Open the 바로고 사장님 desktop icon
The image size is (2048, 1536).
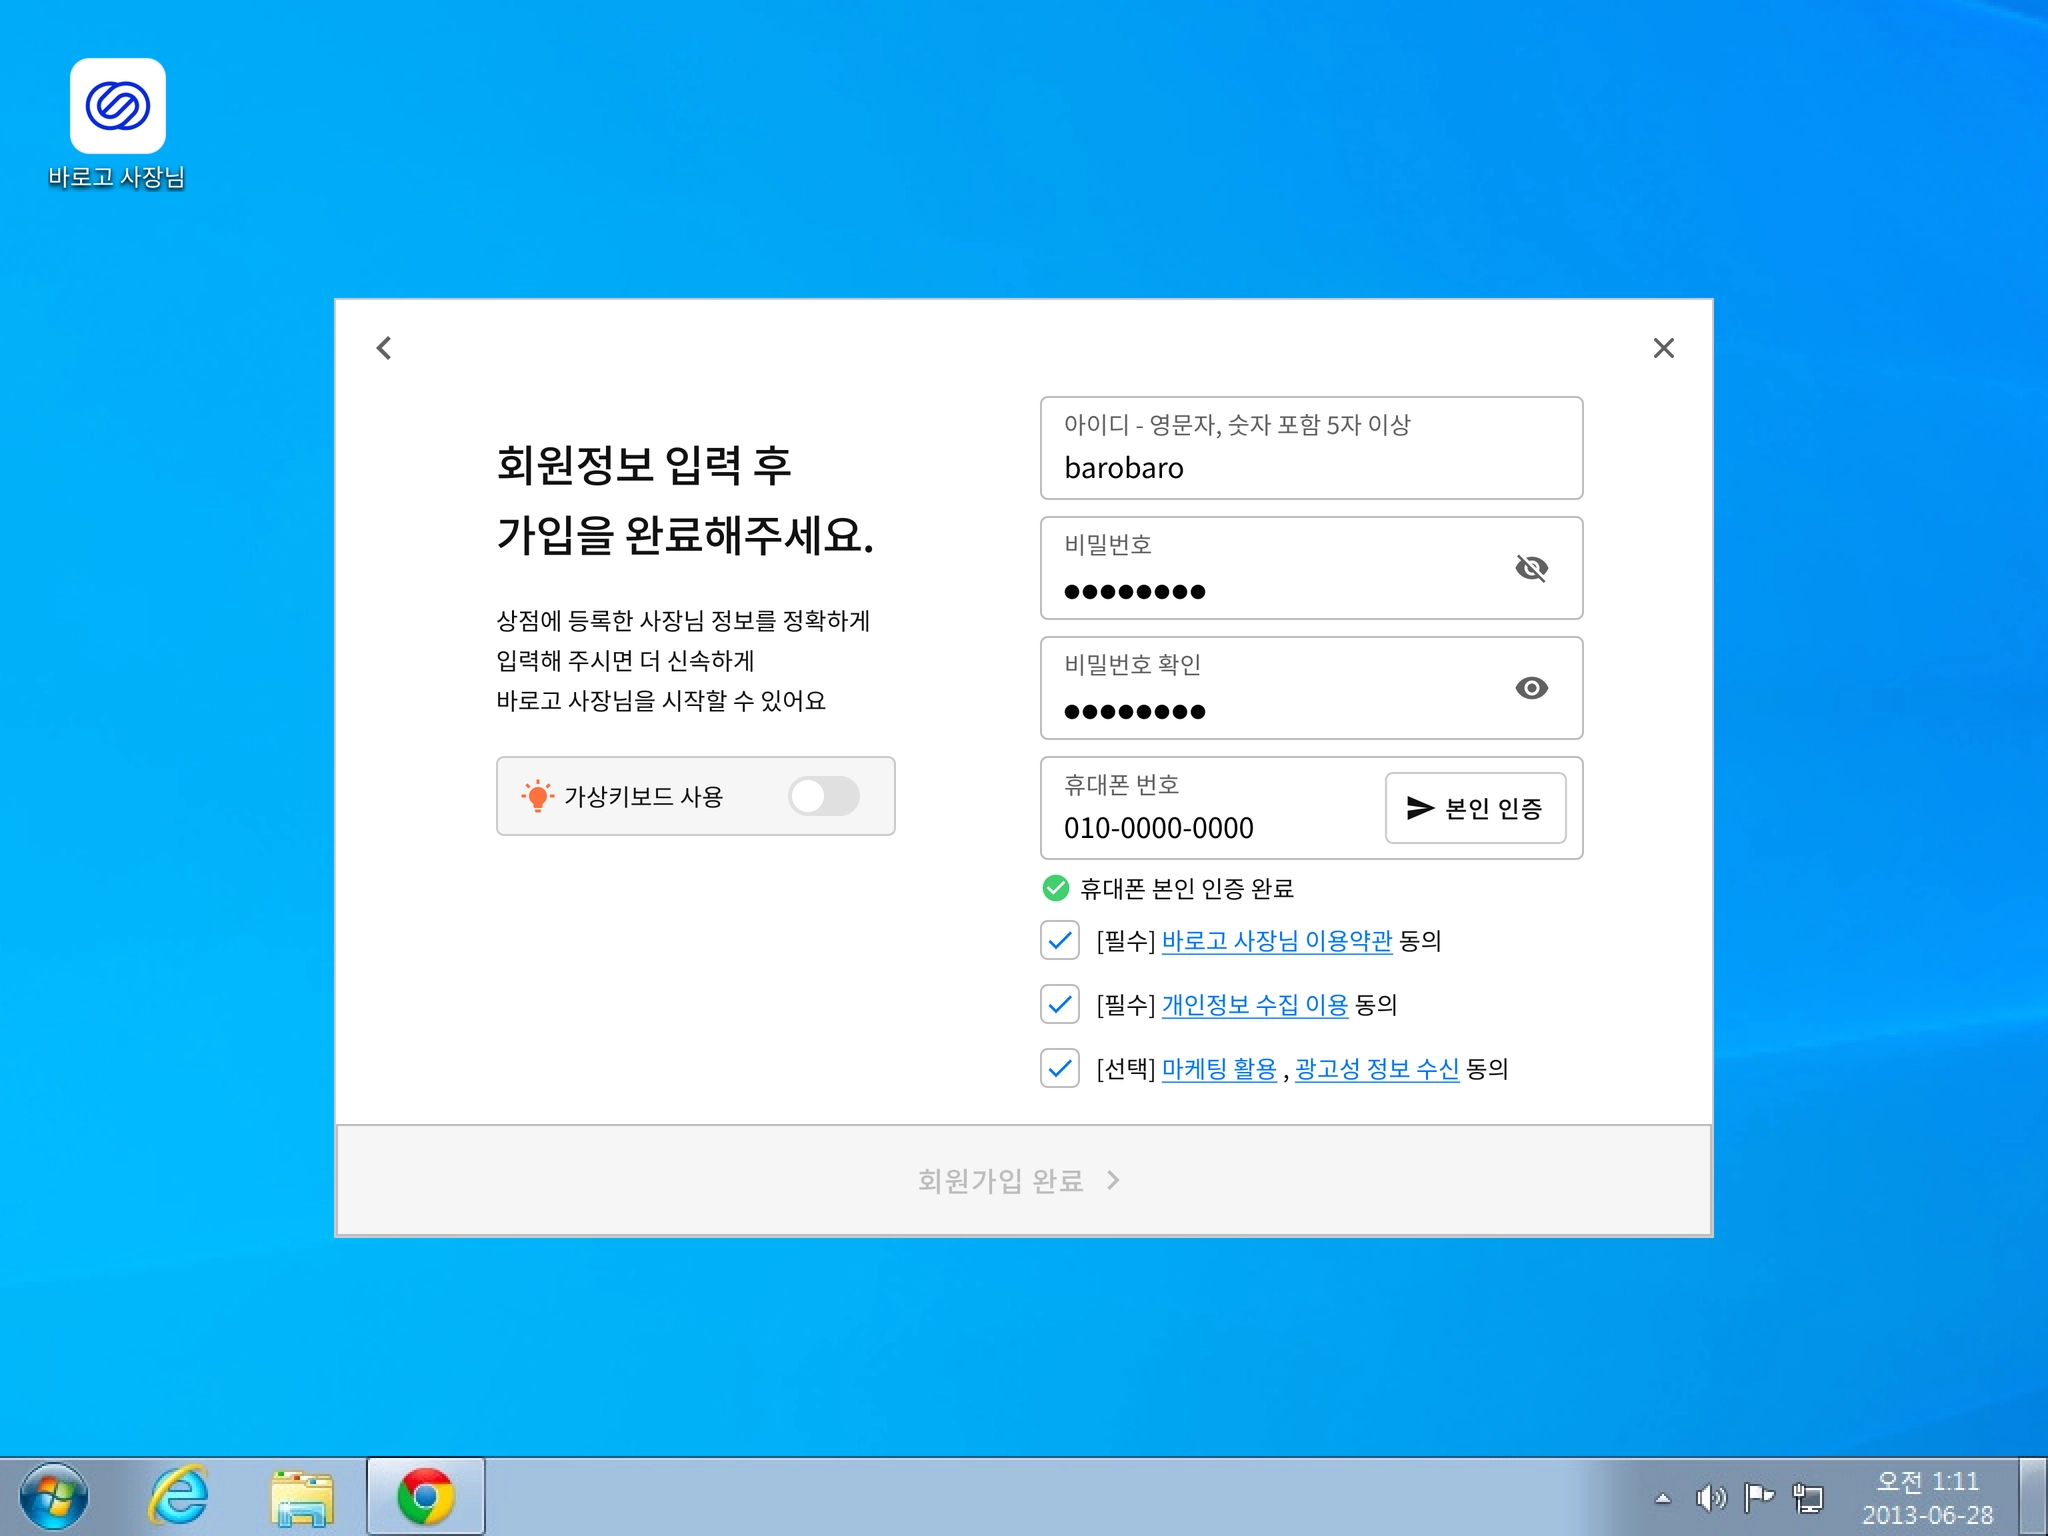(117, 107)
